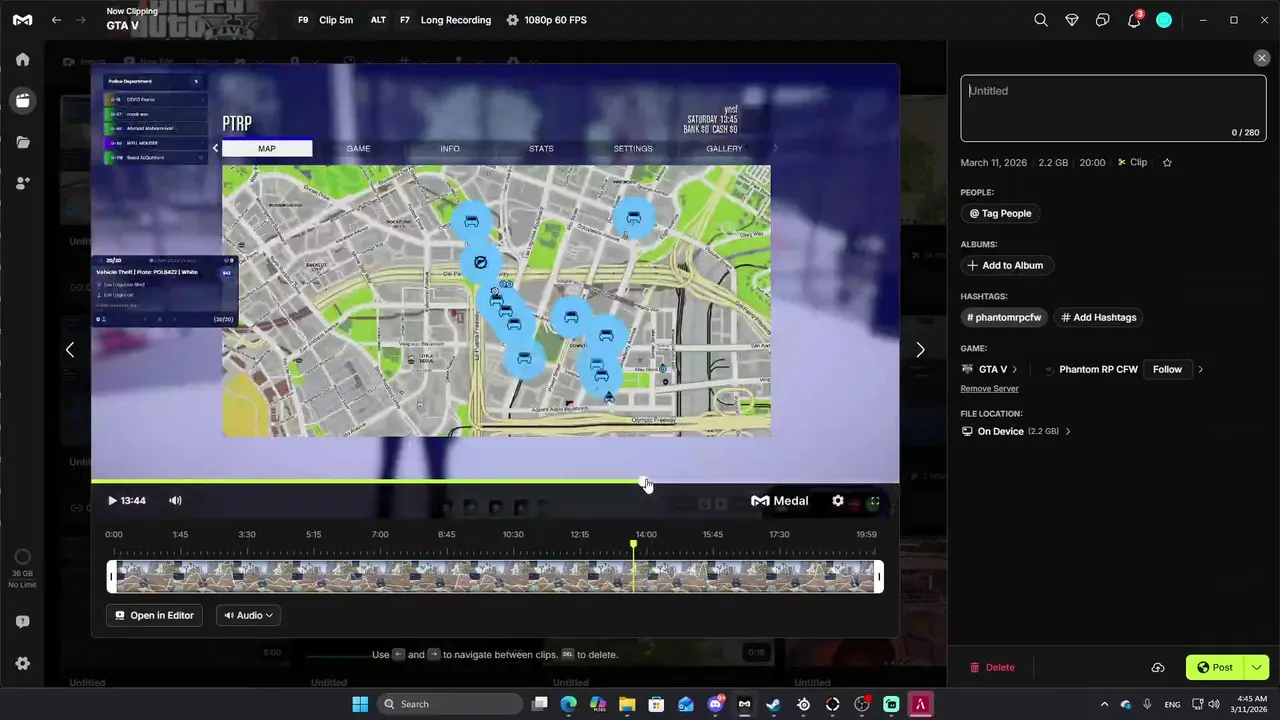Open Discord from the taskbar
Screen dimensions: 1280x720
click(x=715, y=704)
